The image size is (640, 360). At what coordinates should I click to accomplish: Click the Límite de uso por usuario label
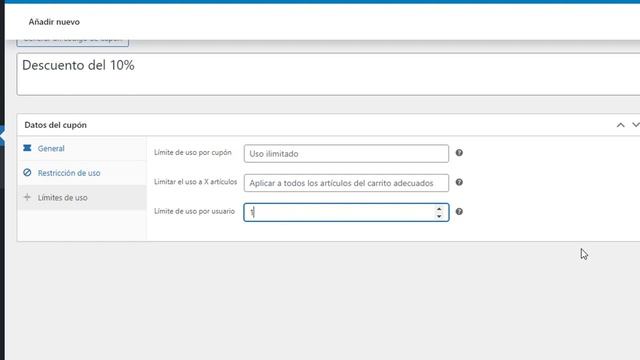pos(194,211)
